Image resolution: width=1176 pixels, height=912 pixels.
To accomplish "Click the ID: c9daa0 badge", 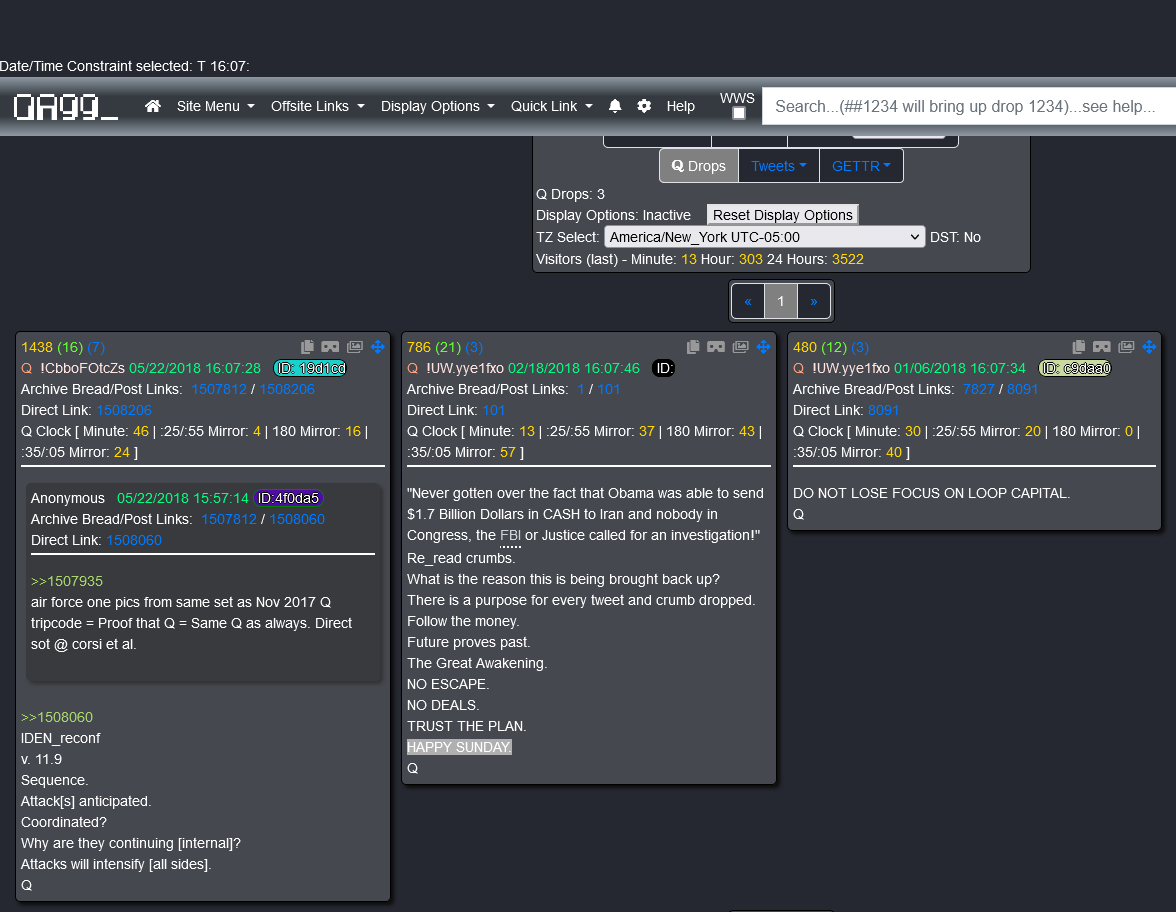I will point(1075,368).
